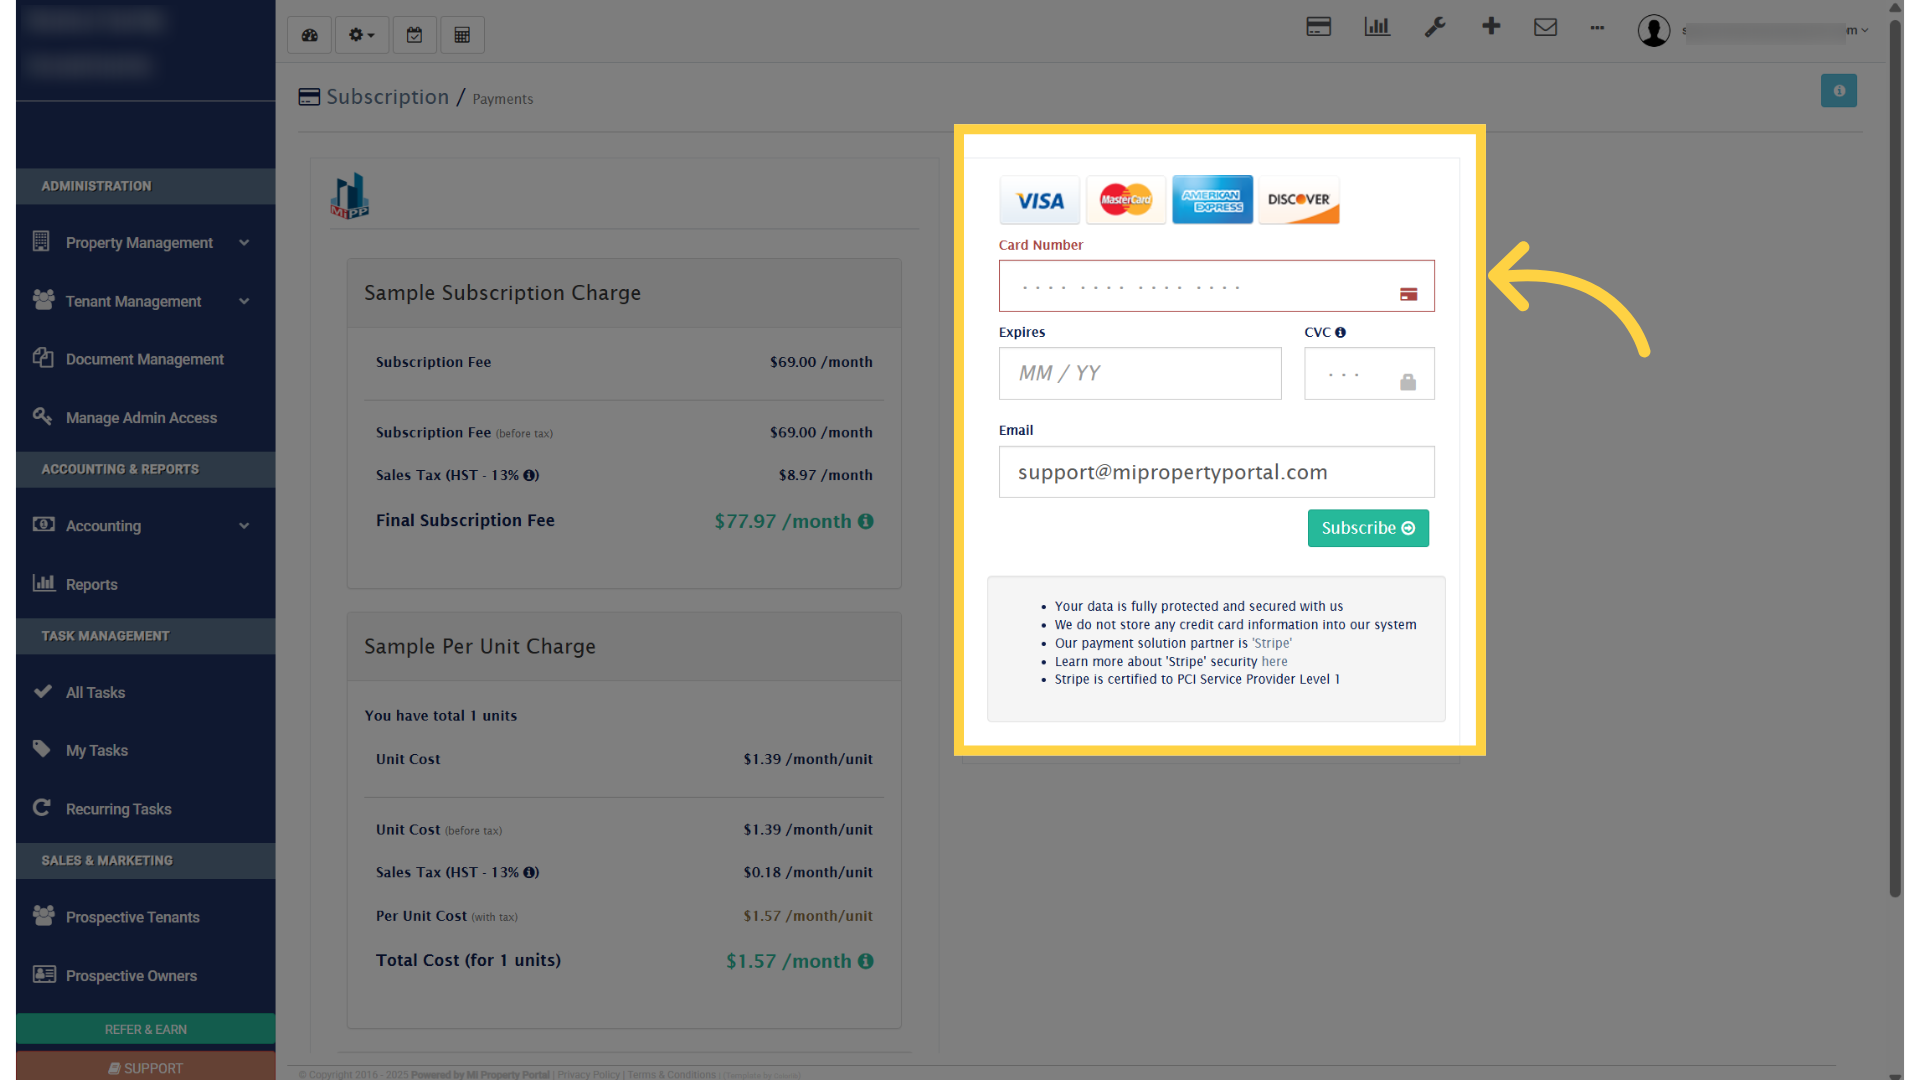Image resolution: width=1920 pixels, height=1080 pixels.
Task: Click the Card Number input field
Action: click(1216, 285)
